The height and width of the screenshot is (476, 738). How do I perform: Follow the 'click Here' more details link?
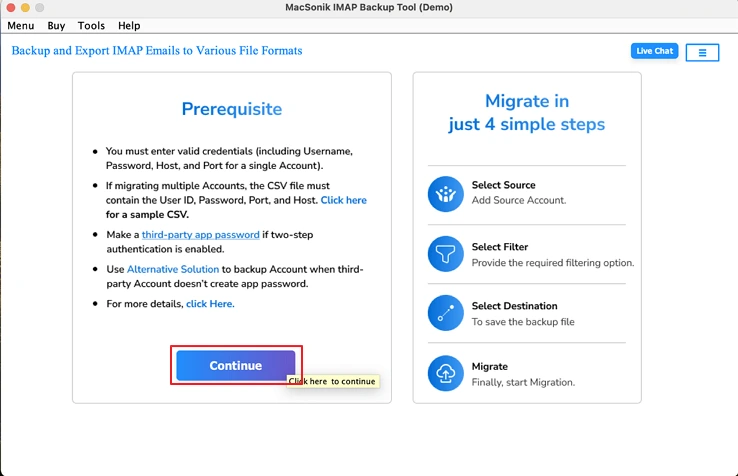(210, 304)
